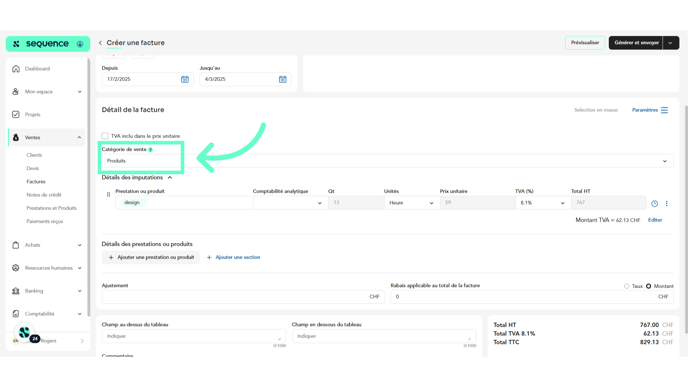Image resolution: width=688 pixels, height=387 pixels.
Task: Open the TVA 8.1% dropdown
Action: 542,203
